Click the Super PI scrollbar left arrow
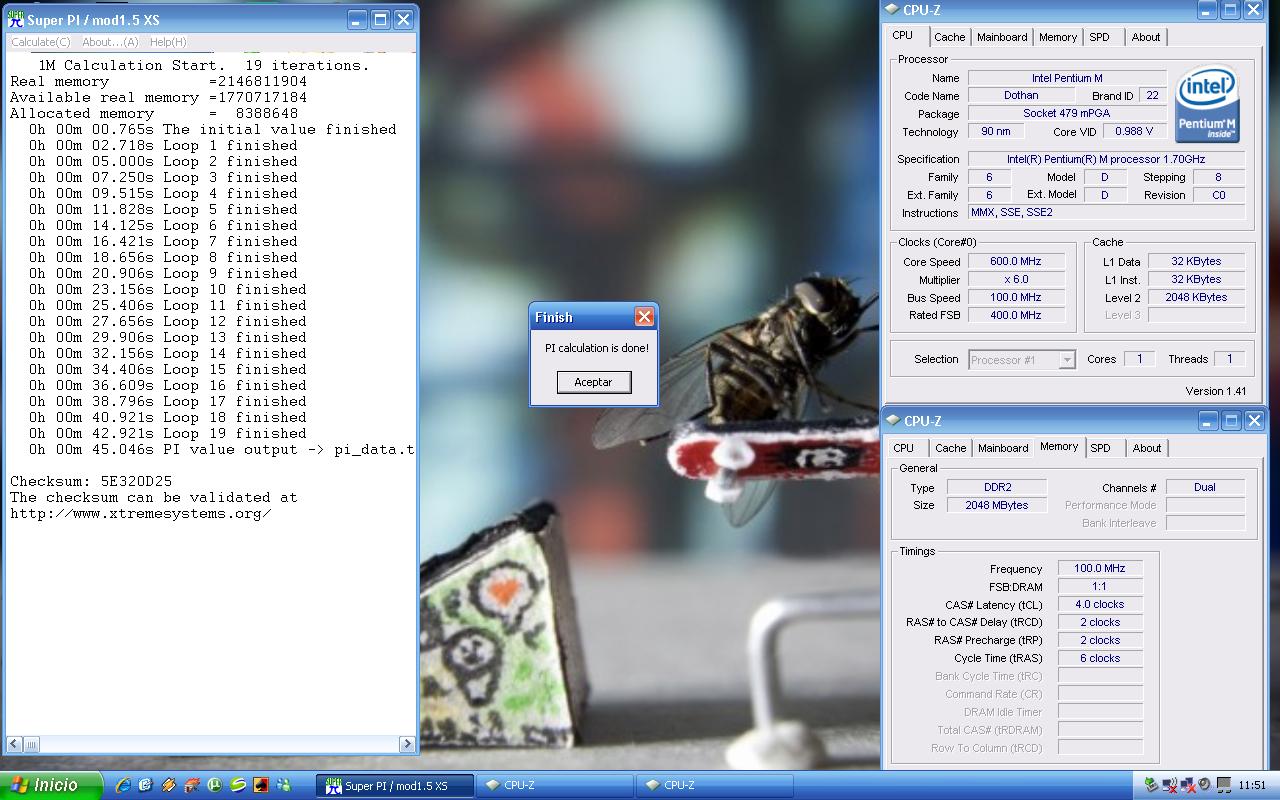This screenshot has height=800, width=1280. (15, 743)
